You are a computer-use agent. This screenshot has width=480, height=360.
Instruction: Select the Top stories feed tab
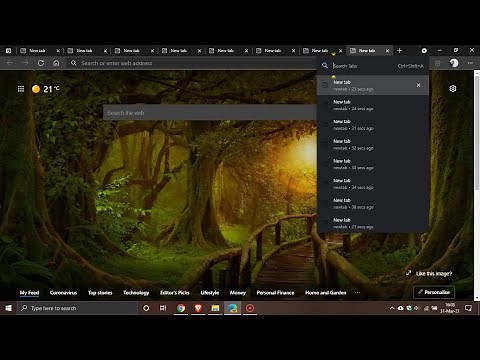[100, 293]
